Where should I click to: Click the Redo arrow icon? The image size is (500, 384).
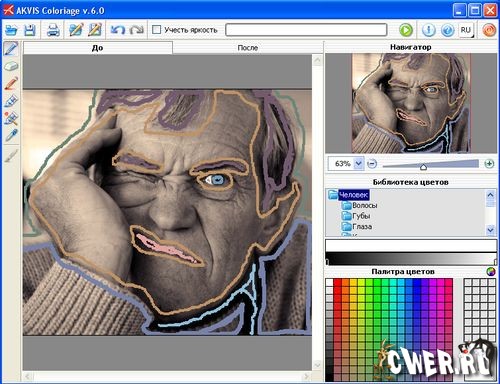(137, 30)
